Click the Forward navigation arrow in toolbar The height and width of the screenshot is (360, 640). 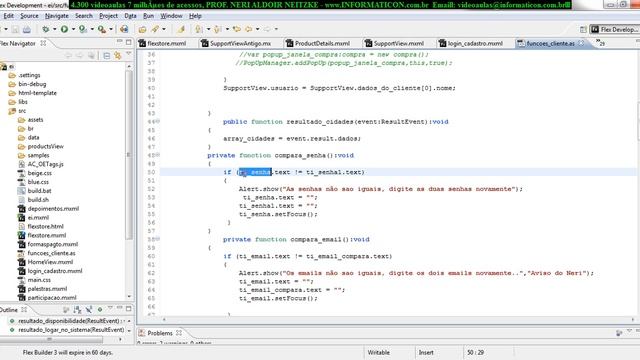pos(267,29)
